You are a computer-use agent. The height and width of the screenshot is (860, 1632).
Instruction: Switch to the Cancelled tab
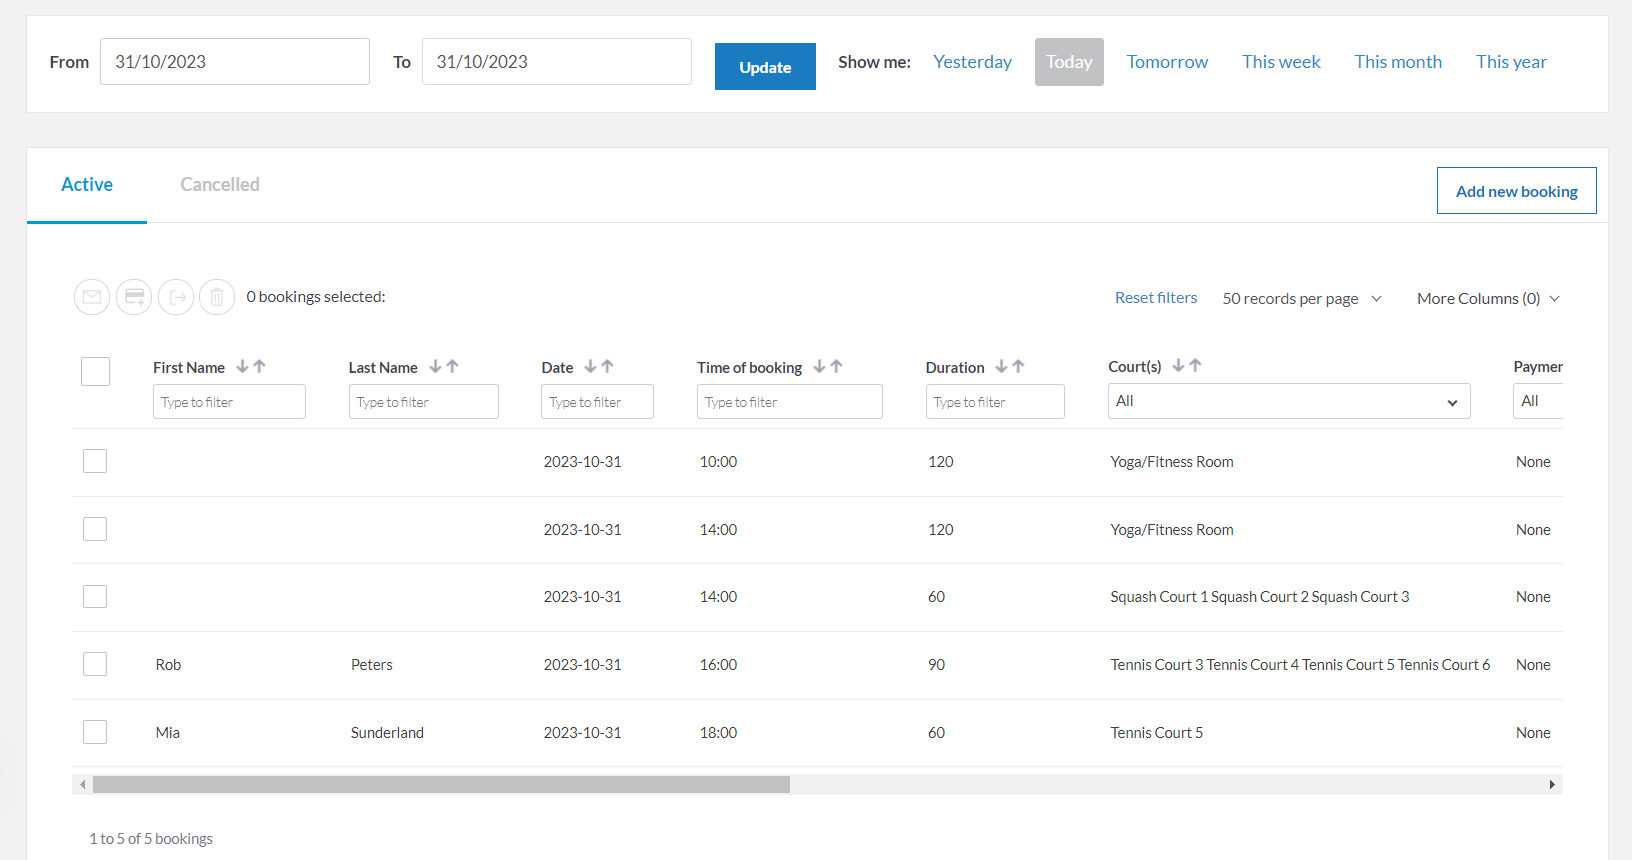[220, 185]
